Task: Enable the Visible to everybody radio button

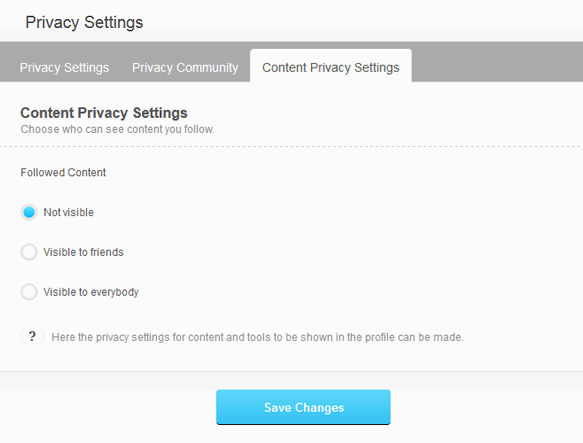Action: pyautogui.click(x=29, y=292)
